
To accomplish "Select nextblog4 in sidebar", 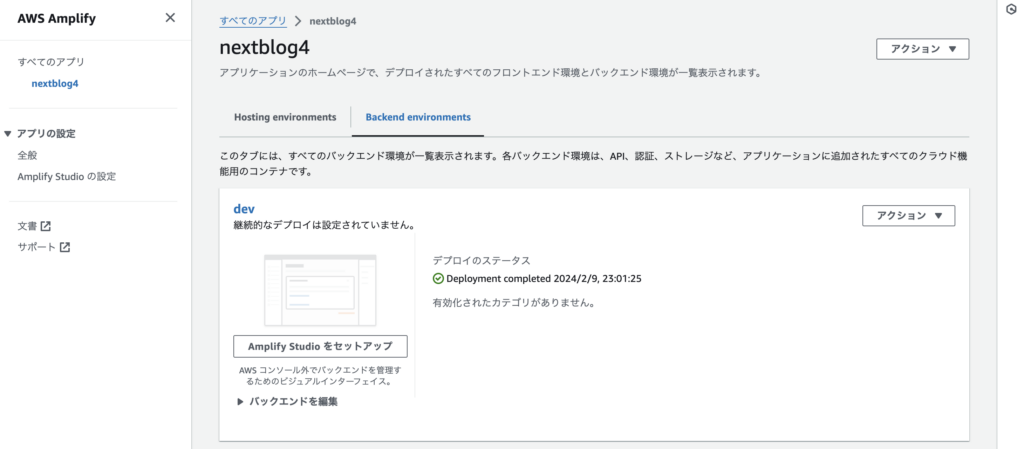I will 55,84.
